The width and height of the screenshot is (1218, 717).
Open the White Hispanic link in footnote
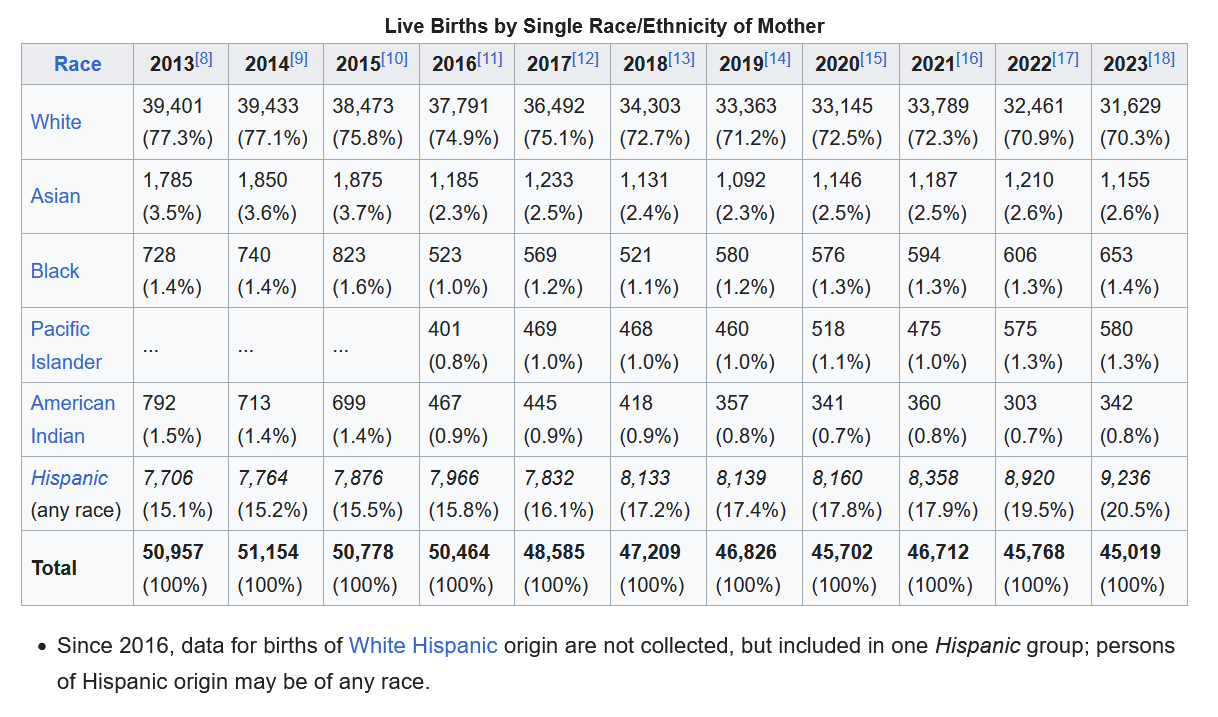423,646
